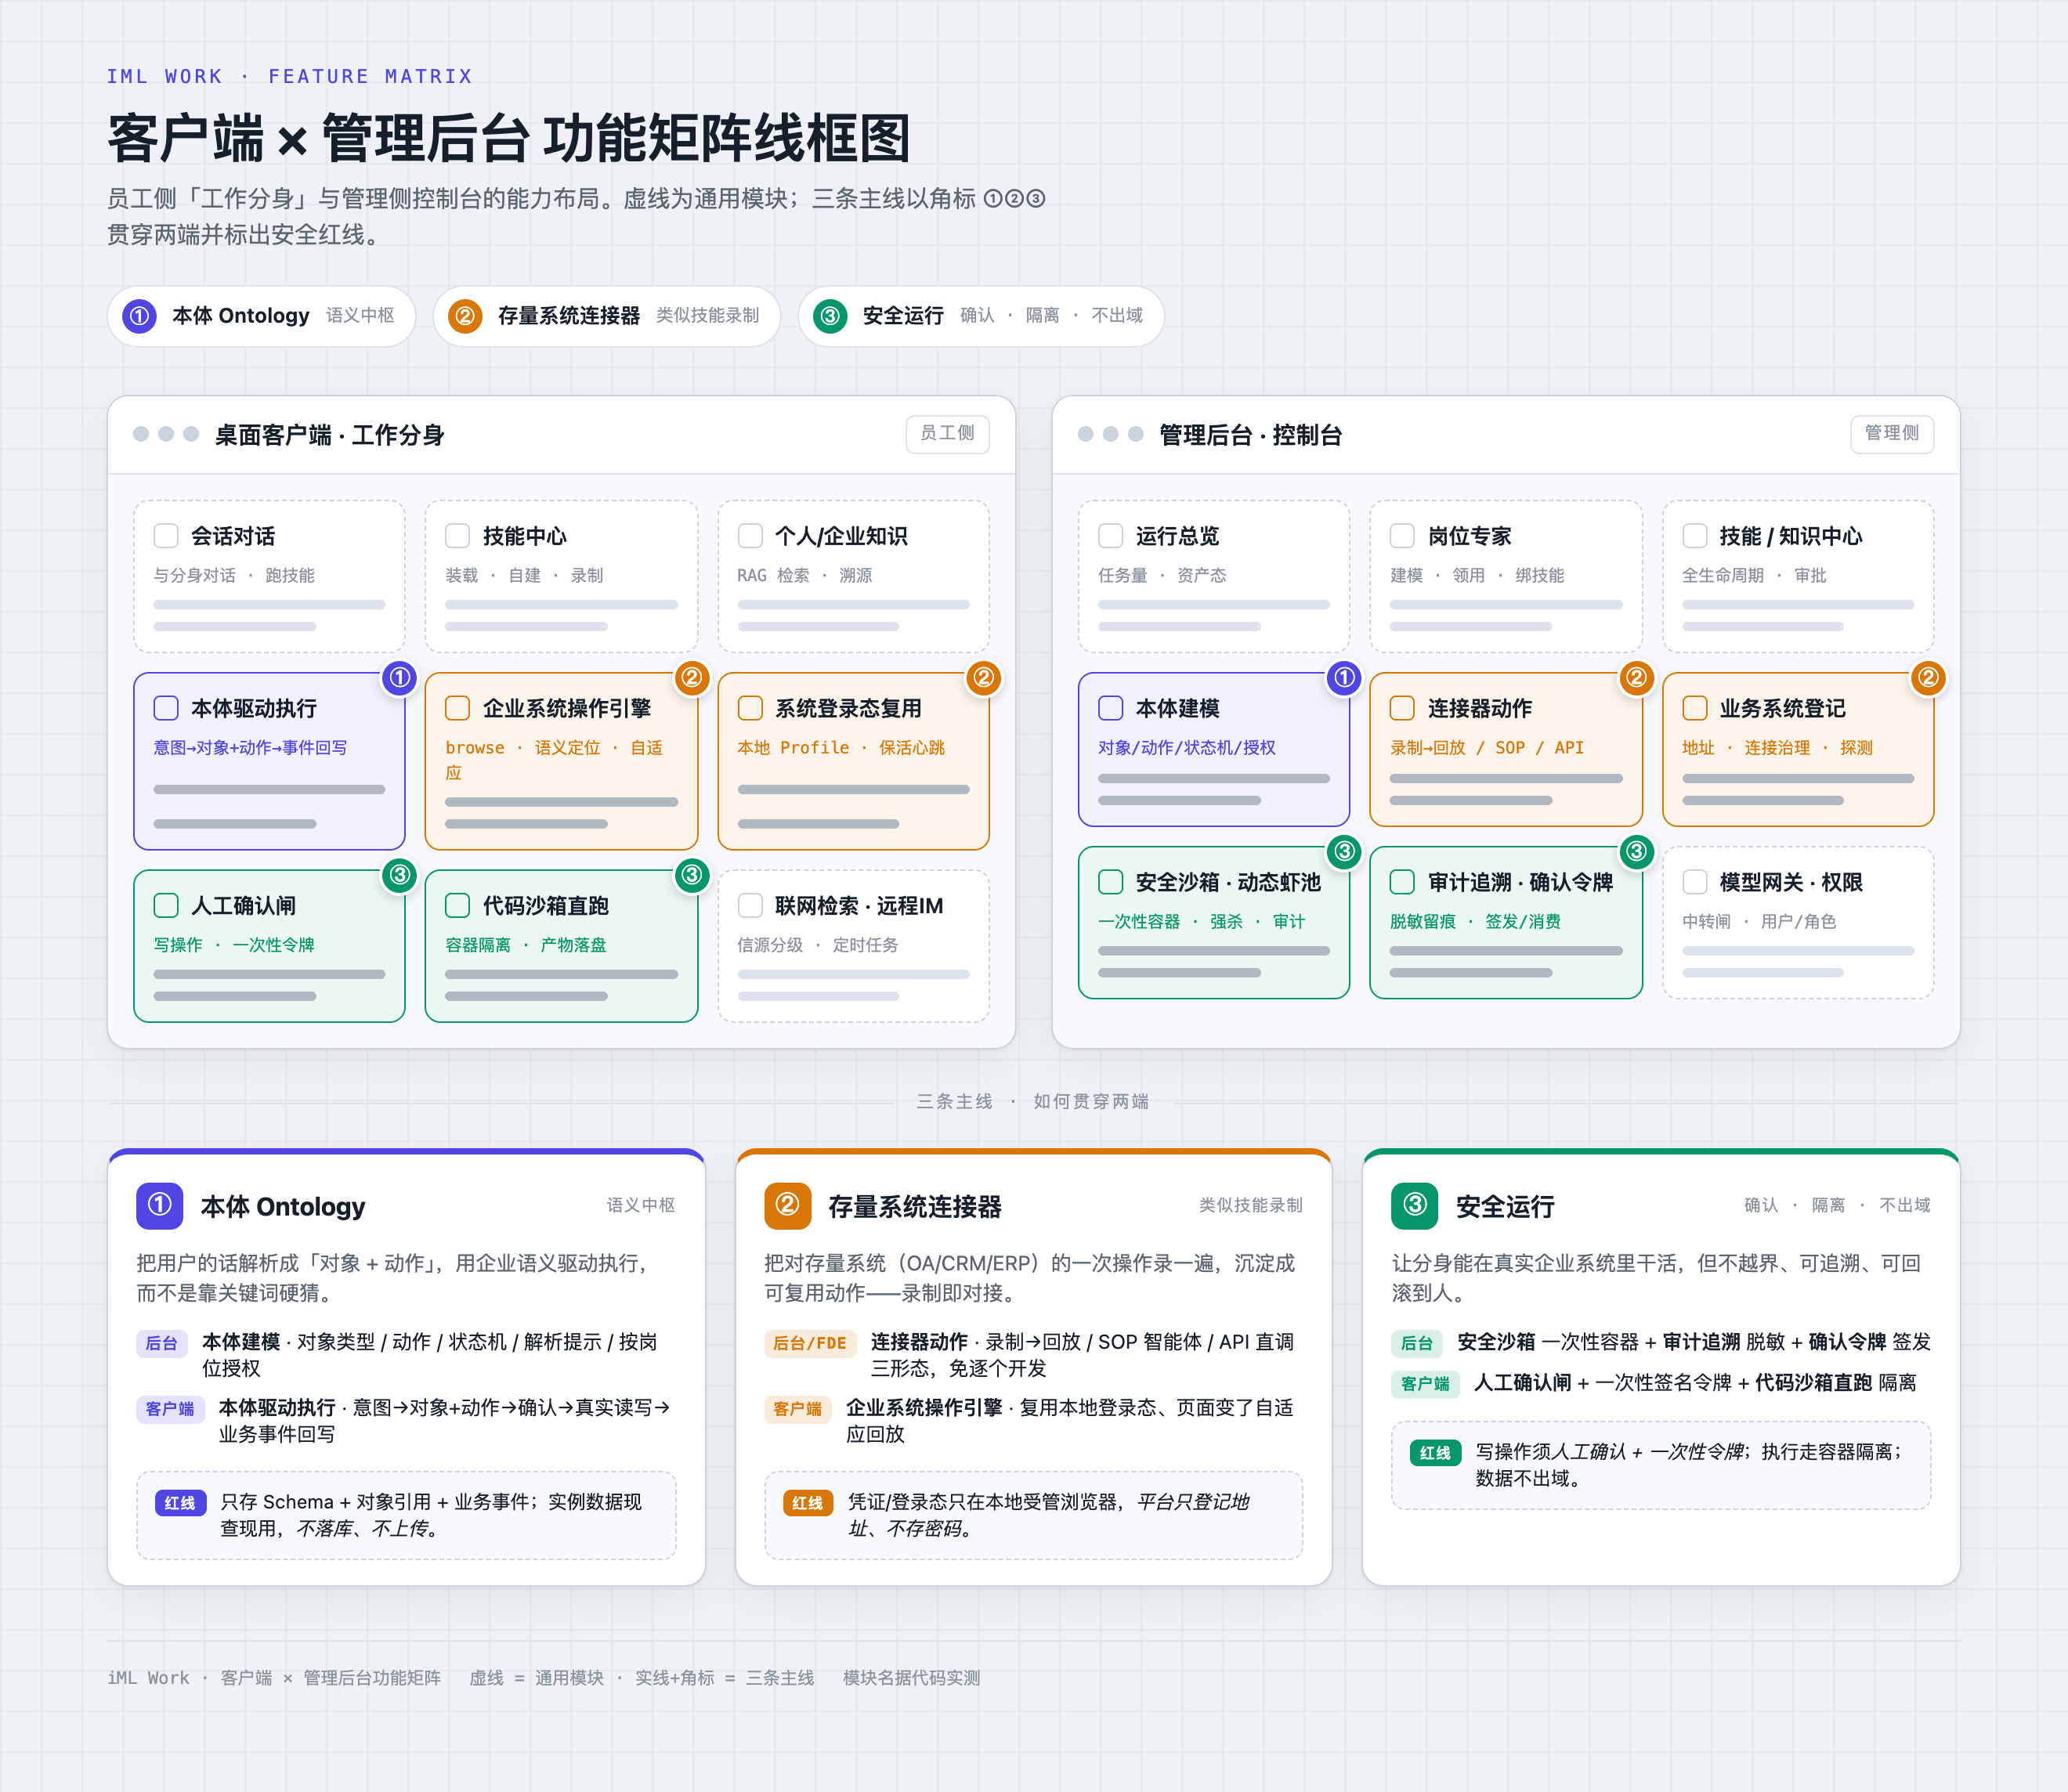Click the orange ② badge in the 存量系统连接器 legend pill
2068x1792 pixels.
coord(465,316)
